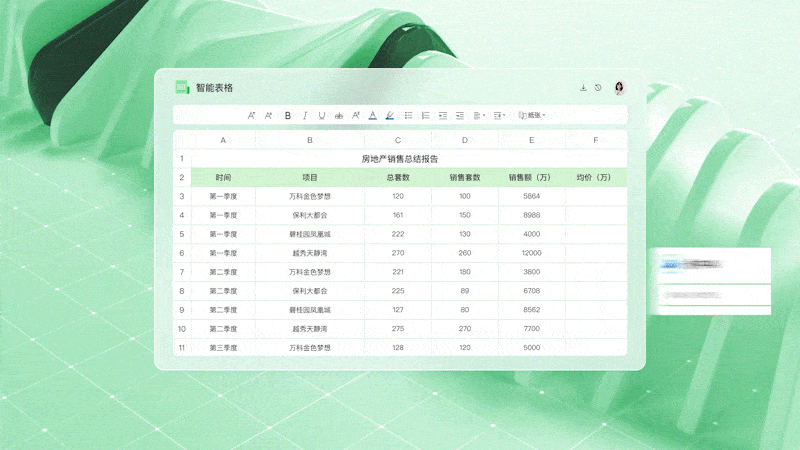This screenshot has width=800, height=450.
Task: Click 第三季度 in row 11
Action: tap(223, 347)
